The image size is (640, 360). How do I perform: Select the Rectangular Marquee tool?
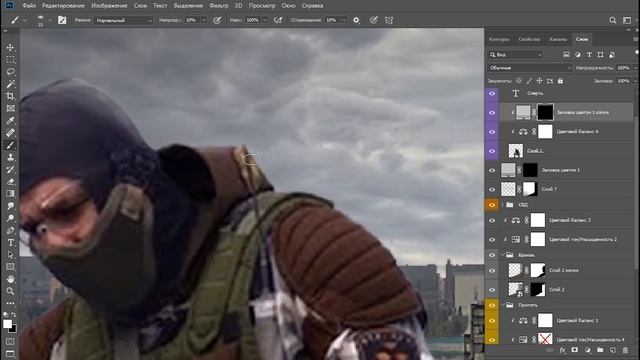pyautogui.click(x=10, y=60)
